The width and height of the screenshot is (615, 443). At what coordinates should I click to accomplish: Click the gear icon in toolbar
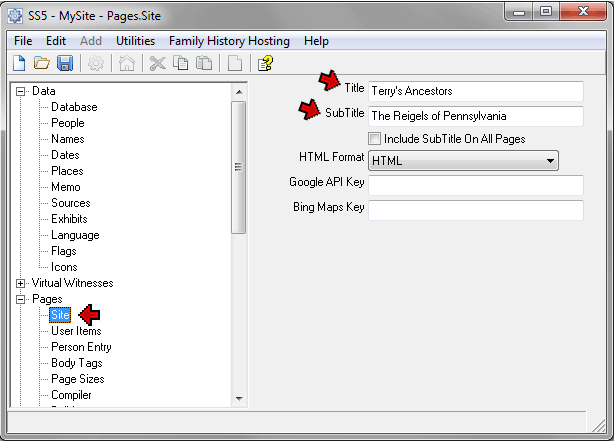click(97, 63)
